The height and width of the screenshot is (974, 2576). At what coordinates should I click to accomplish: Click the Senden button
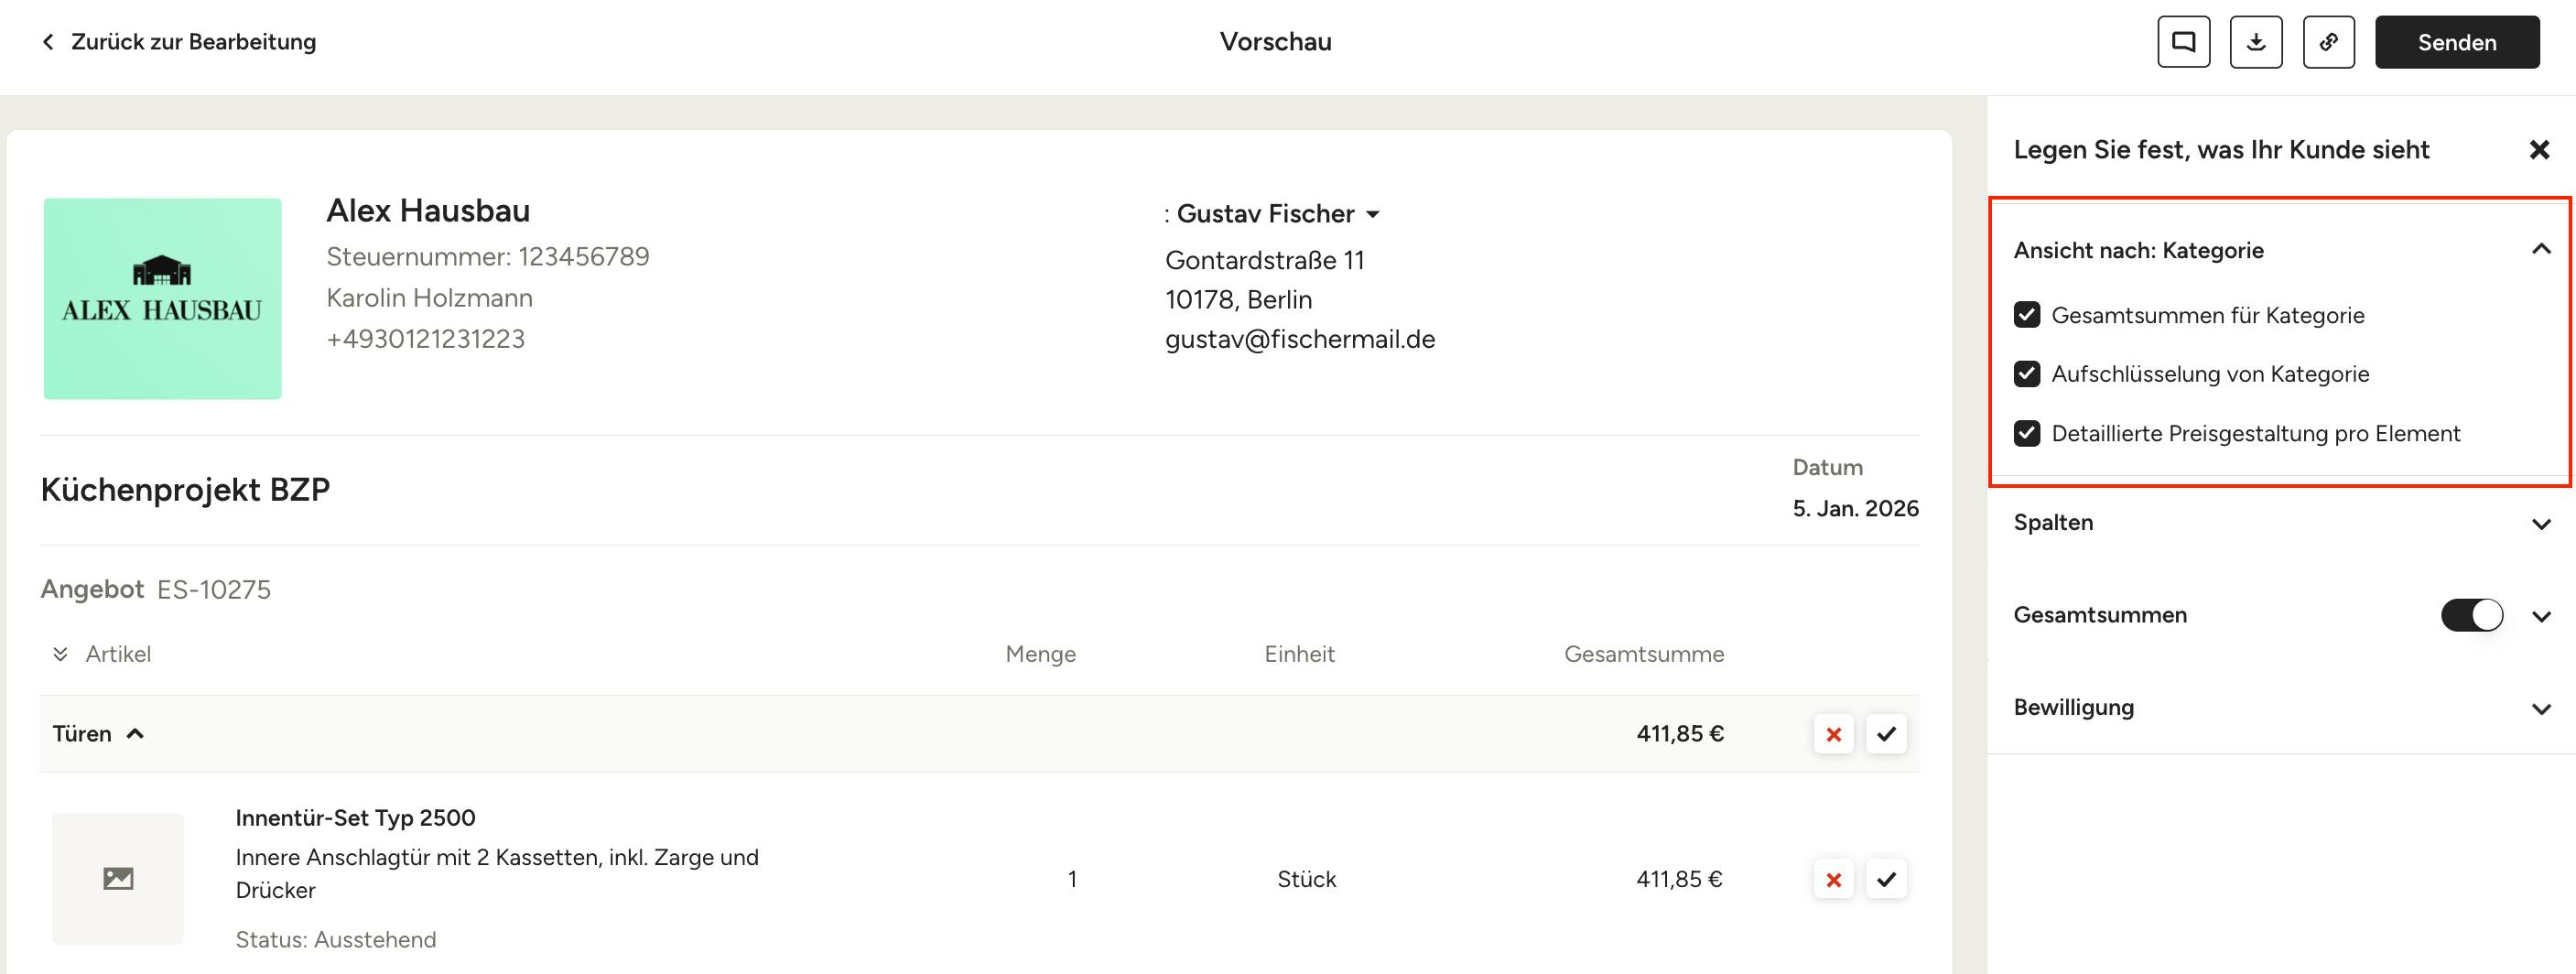(x=2456, y=42)
